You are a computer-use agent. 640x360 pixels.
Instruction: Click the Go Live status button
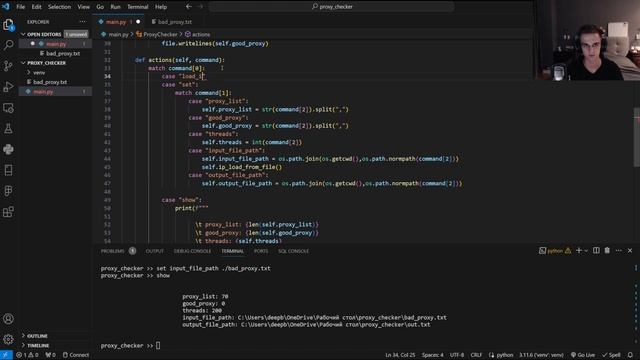pyautogui.click(x=583, y=355)
